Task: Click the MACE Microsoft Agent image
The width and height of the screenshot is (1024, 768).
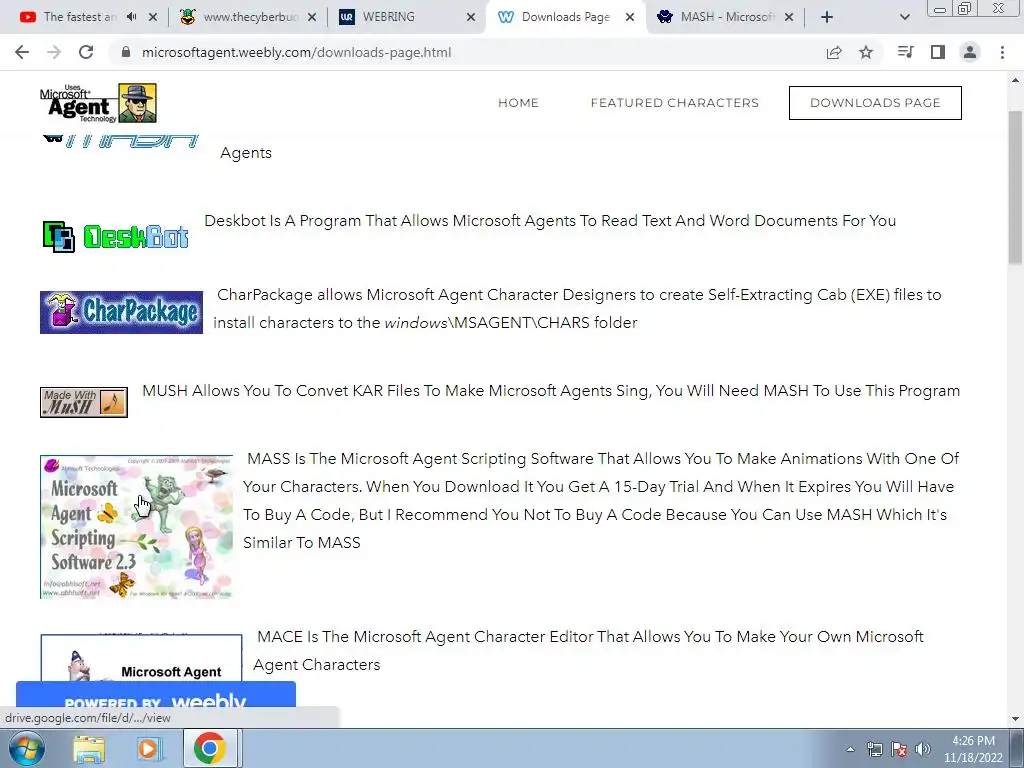Action: click(141, 657)
